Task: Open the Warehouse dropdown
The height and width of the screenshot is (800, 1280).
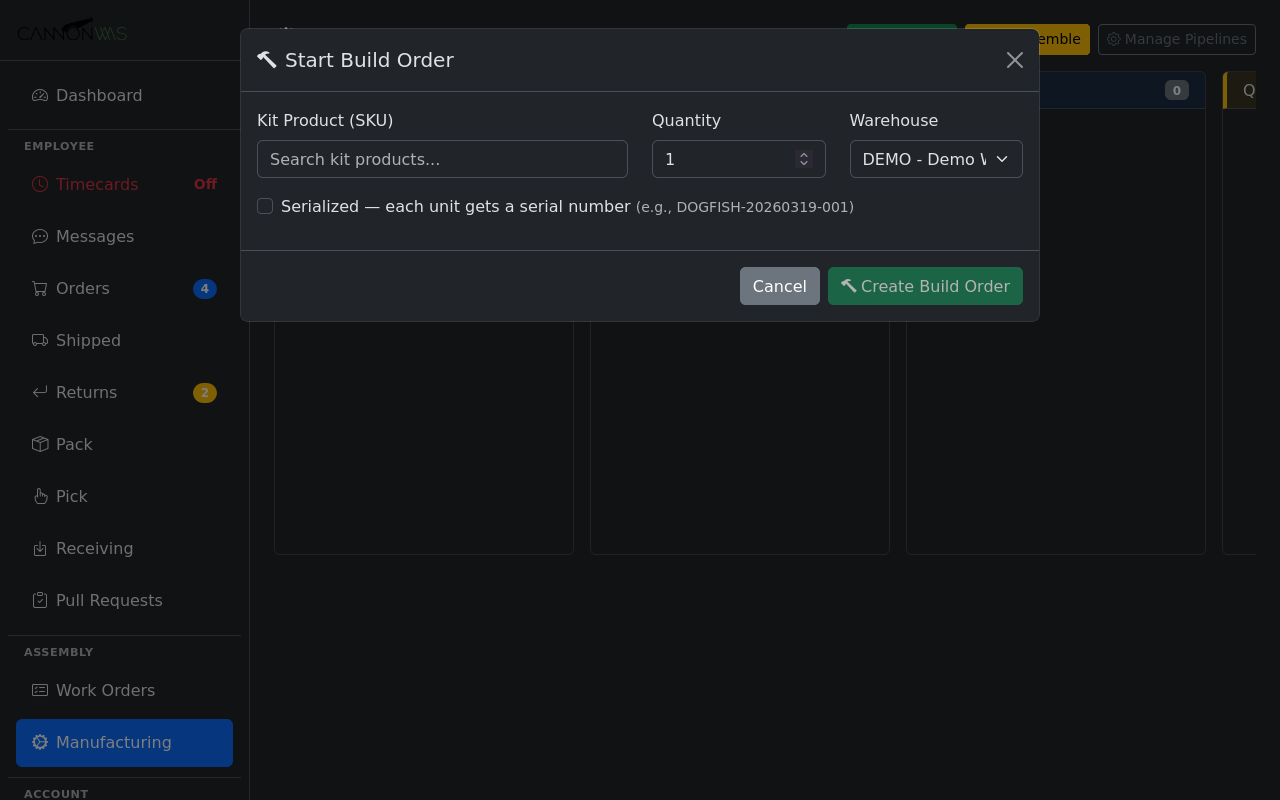Action: tap(935, 159)
